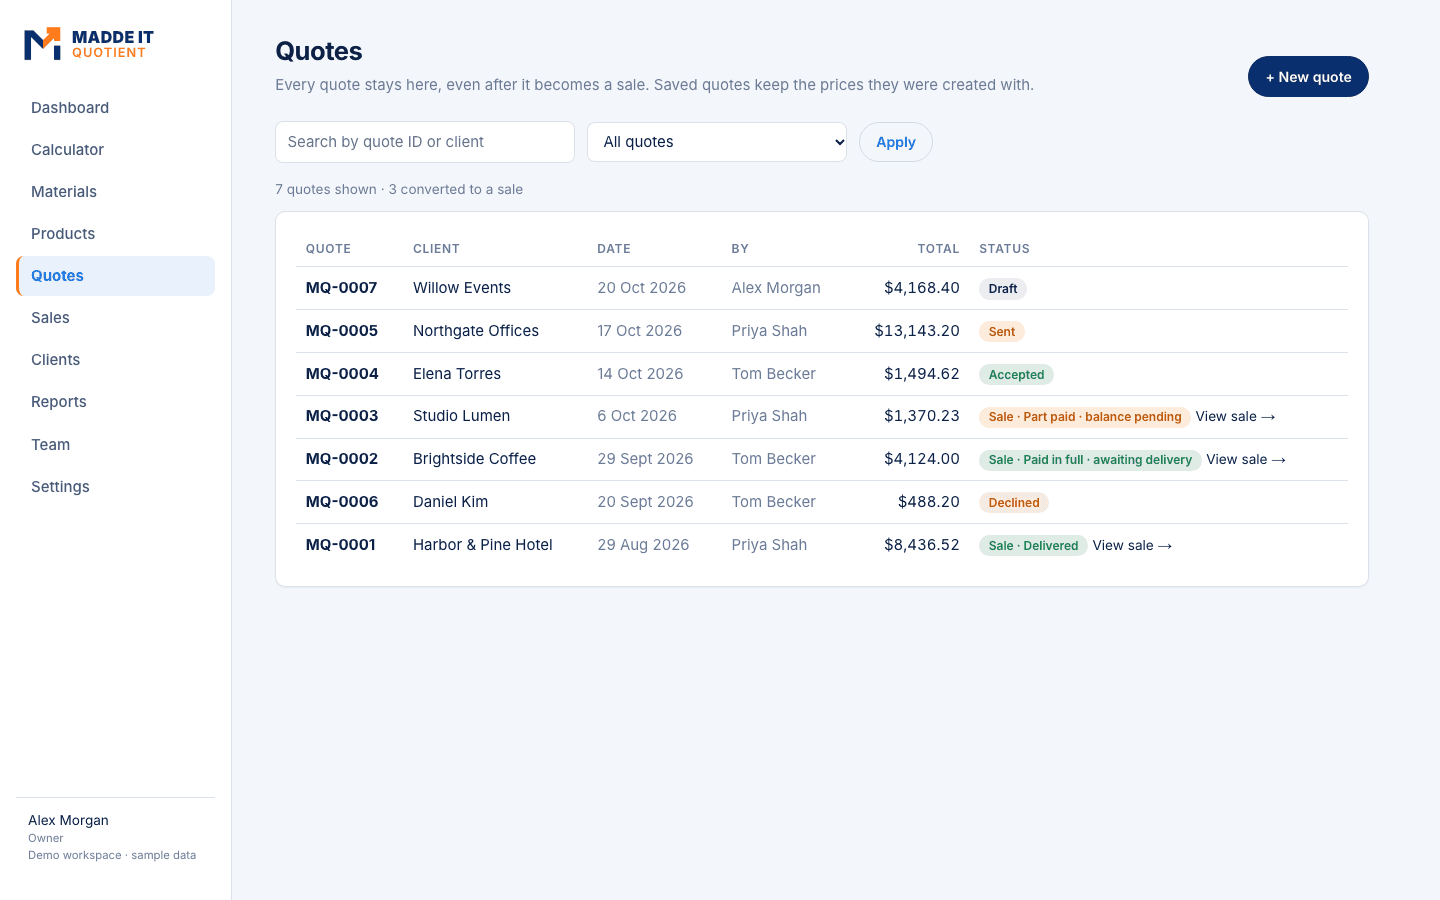Click the $13,143.20 total
The height and width of the screenshot is (900, 1440).
pyautogui.click(x=917, y=331)
